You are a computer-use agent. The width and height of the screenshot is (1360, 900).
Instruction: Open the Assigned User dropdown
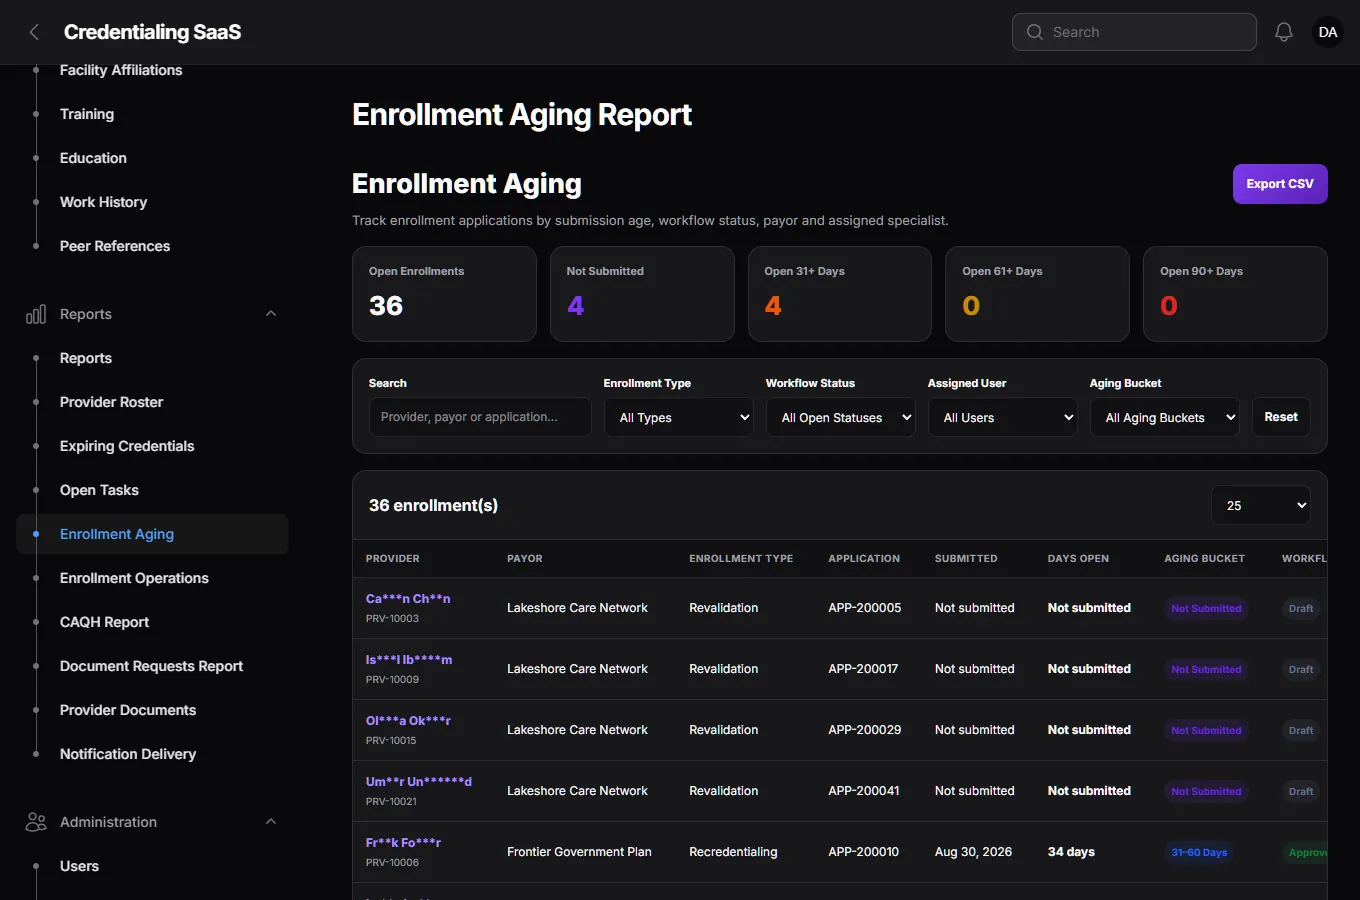pos(1003,417)
